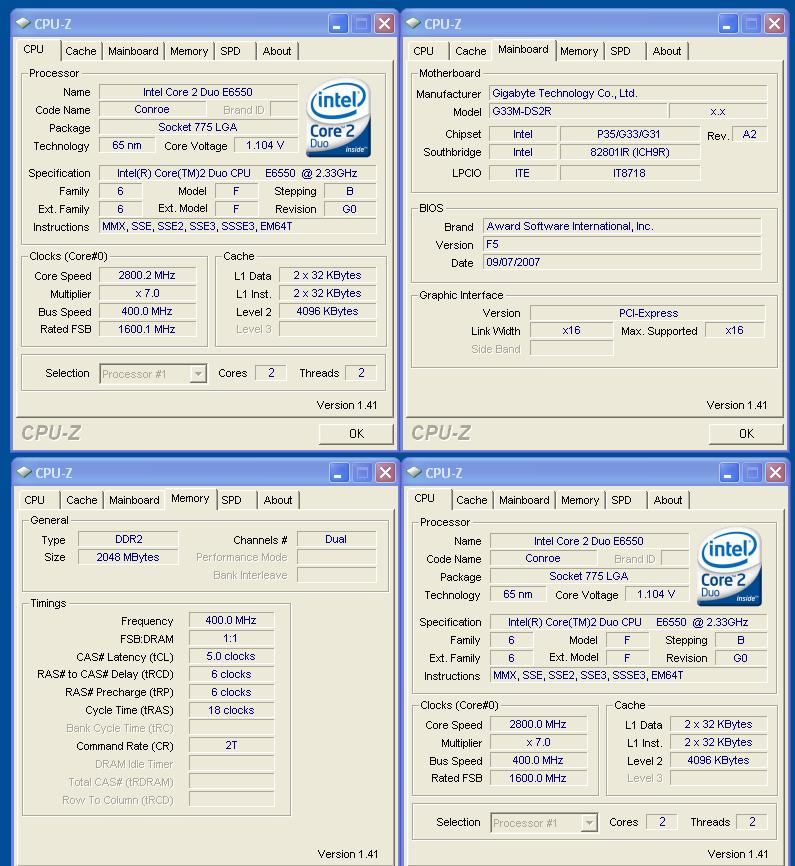Minimize the top-left CPU-Z window
The width and height of the screenshot is (795, 866).
coord(338,24)
